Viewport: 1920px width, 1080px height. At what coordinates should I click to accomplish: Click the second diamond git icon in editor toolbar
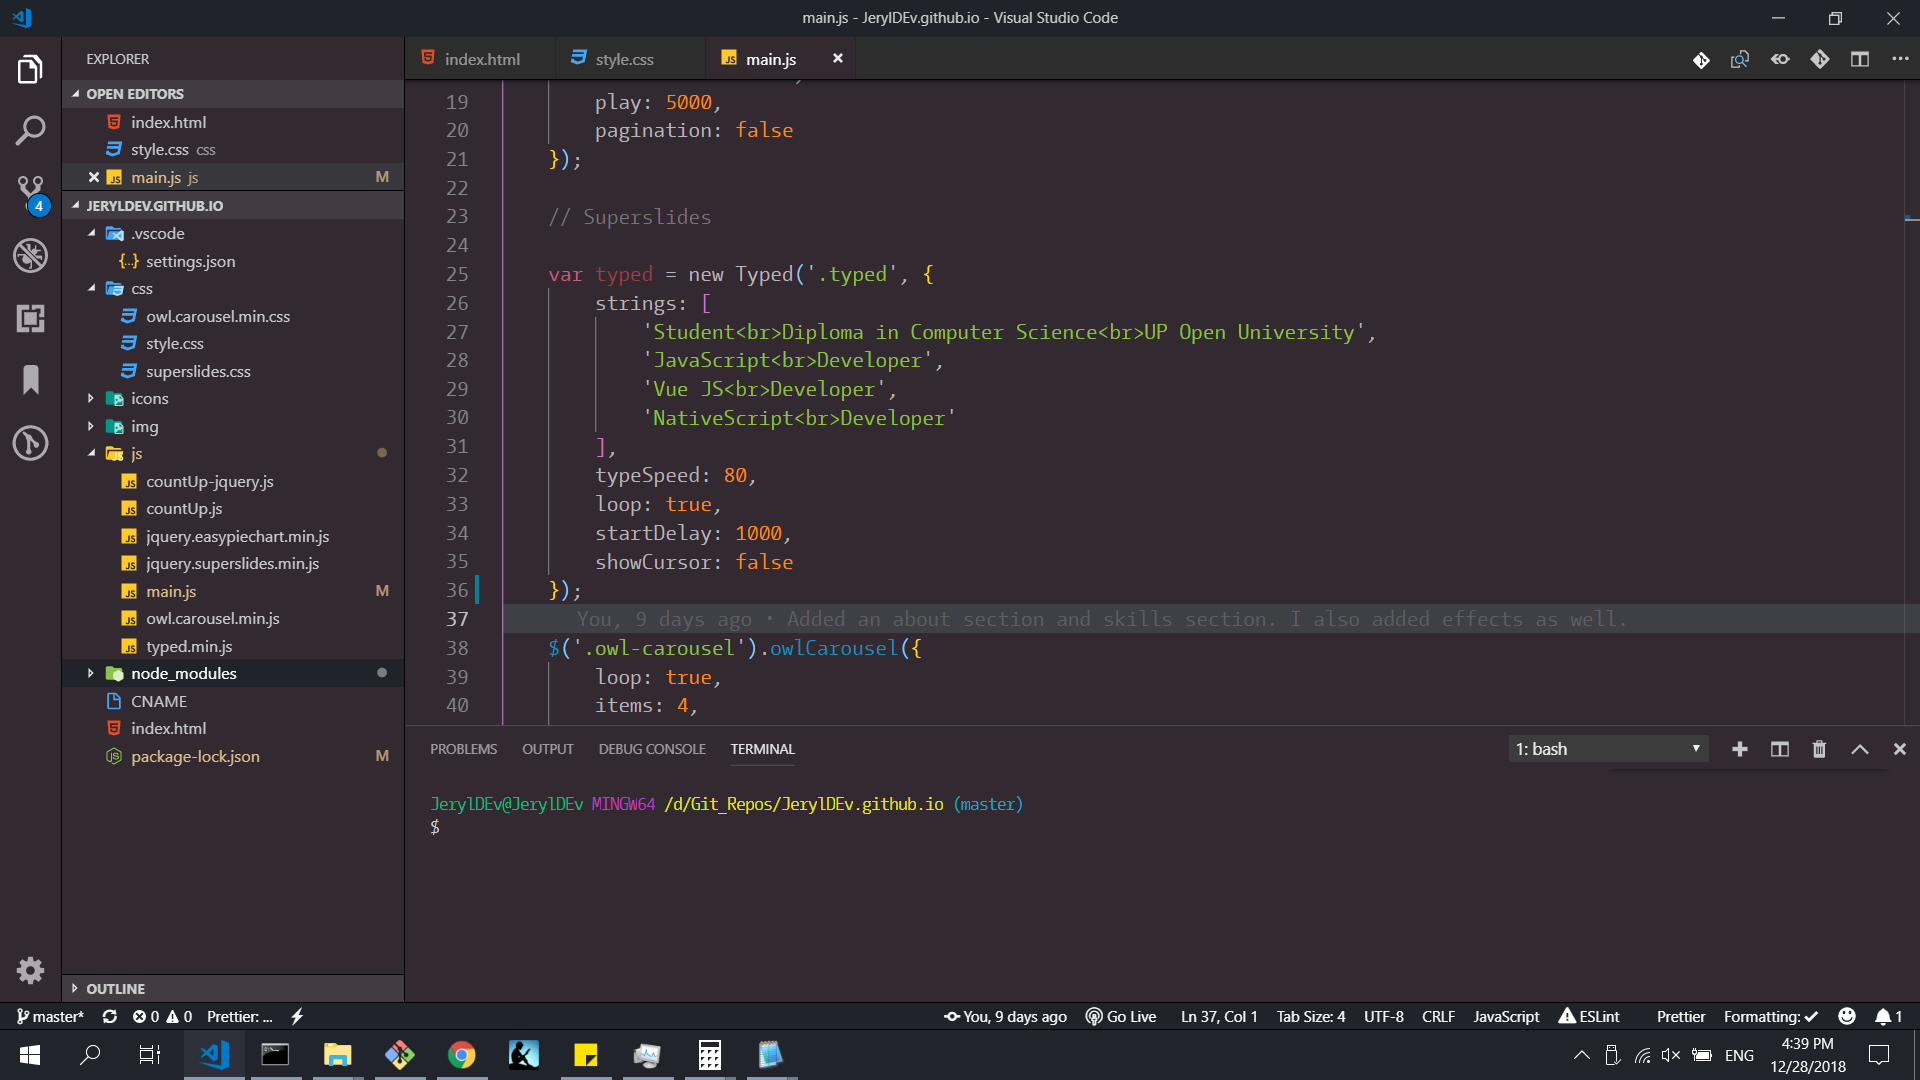click(1820, 59)
